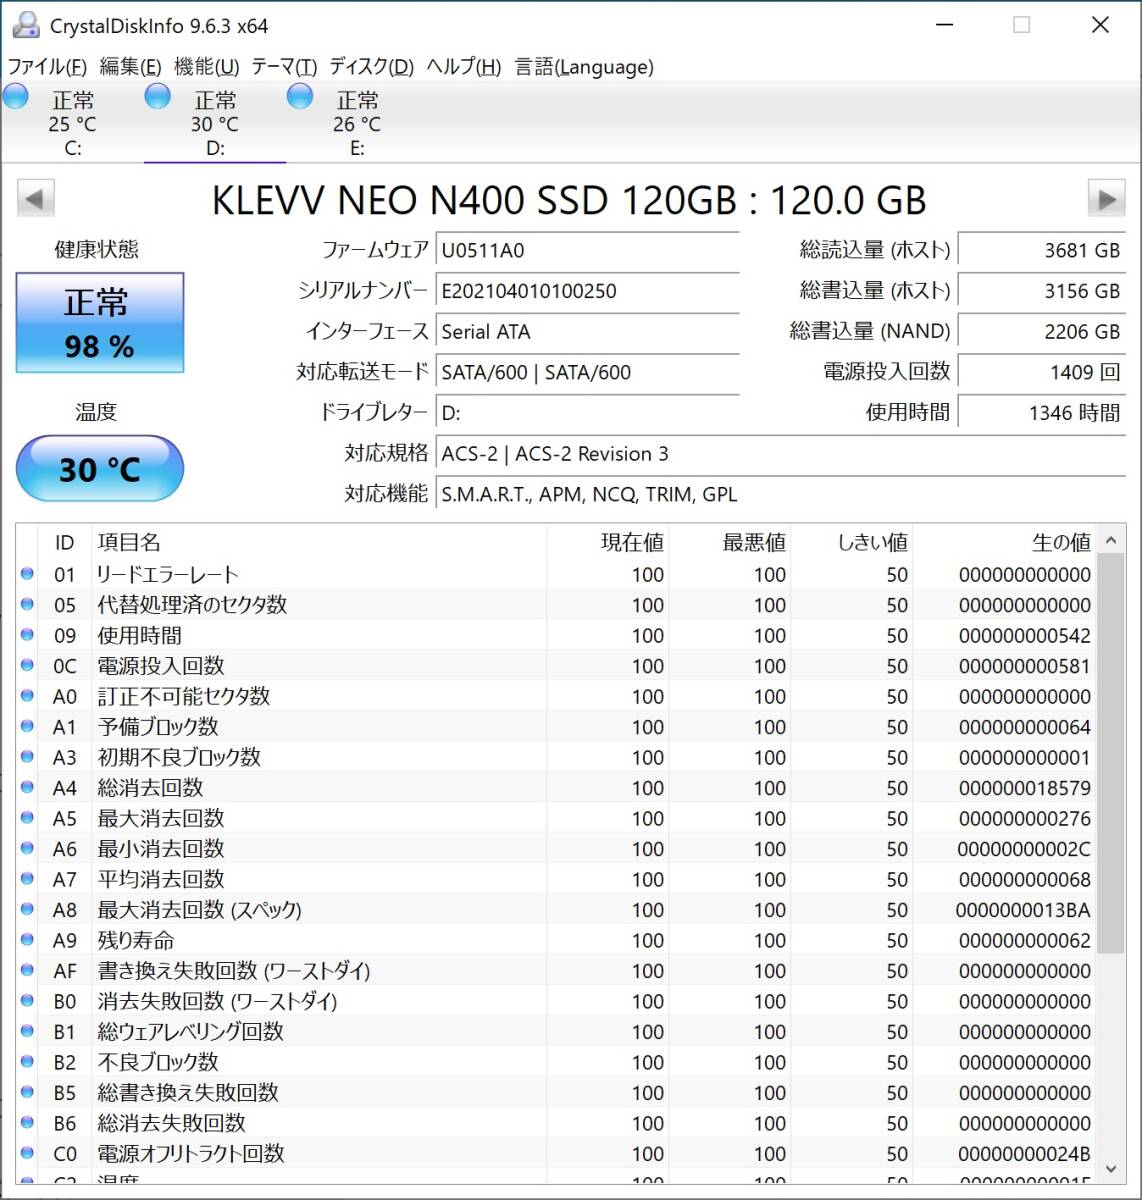Go to next disk with right arrow
1142x1200 pixels.
1106,198
